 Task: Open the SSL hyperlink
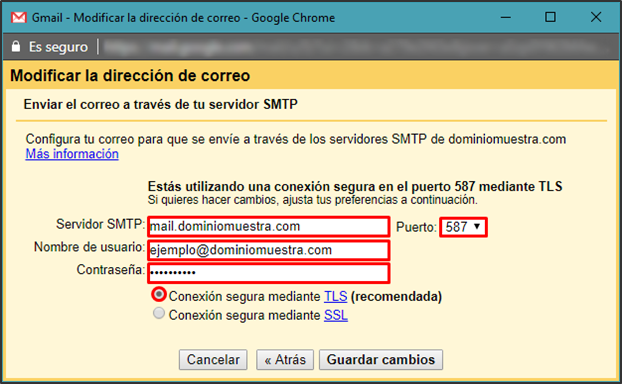pos(336,315)
